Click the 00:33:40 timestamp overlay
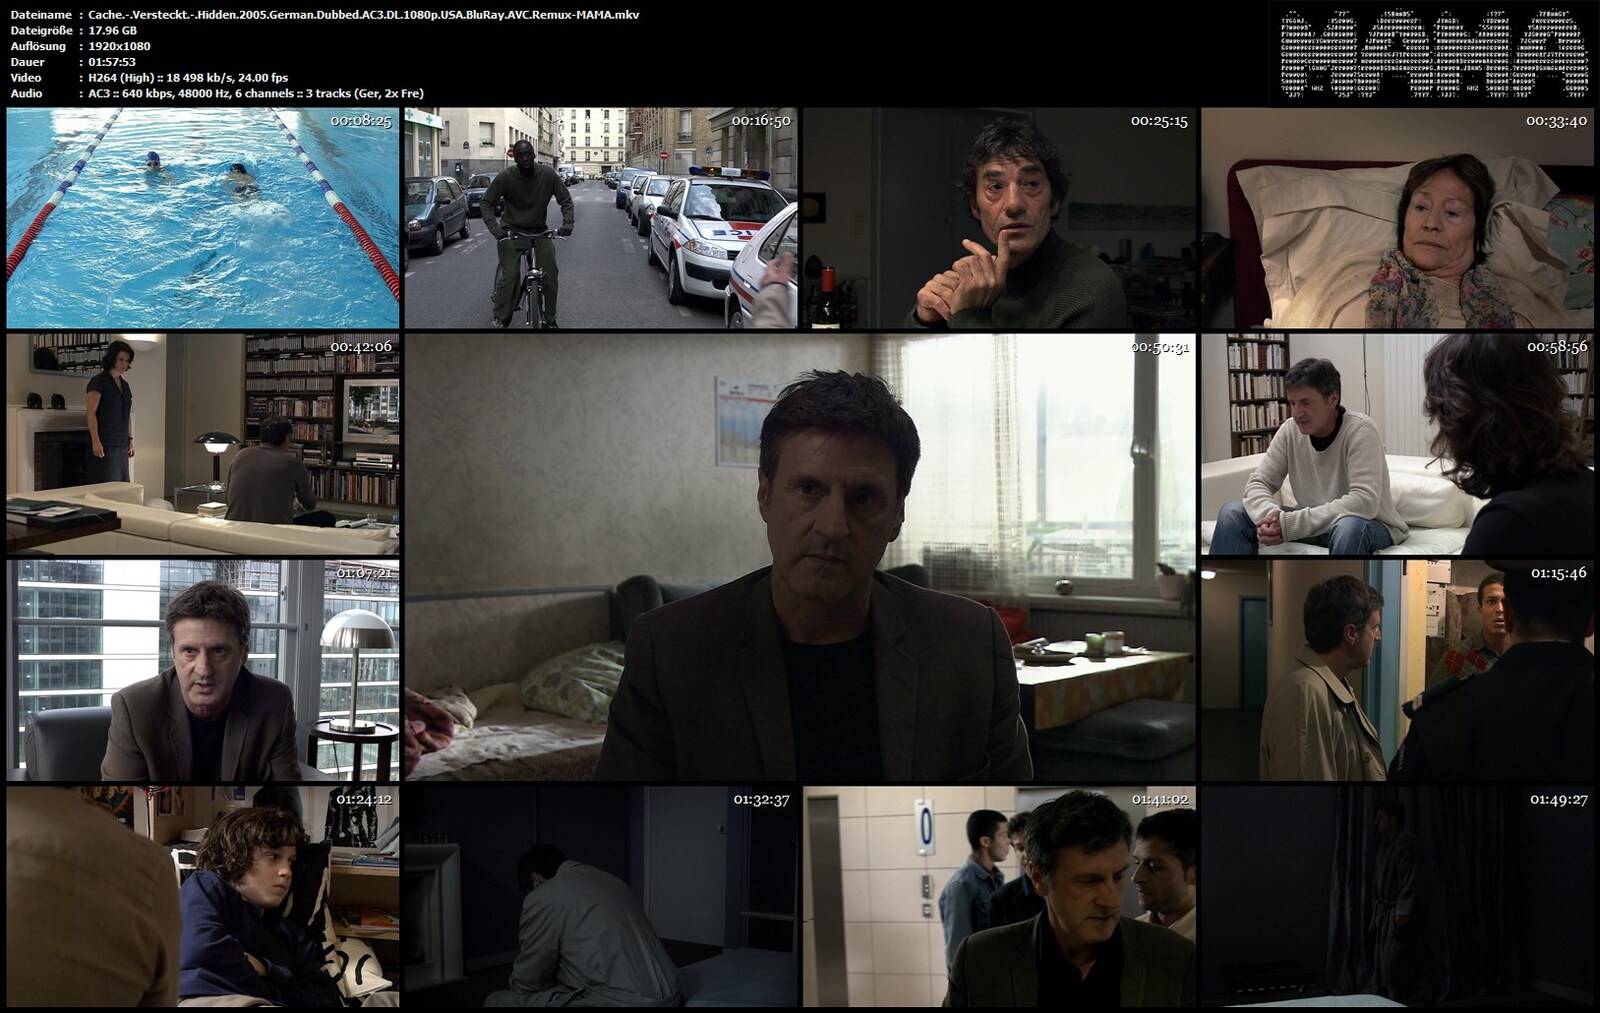Screen dimensions: 1600x1013 [x=1556, y=120]
